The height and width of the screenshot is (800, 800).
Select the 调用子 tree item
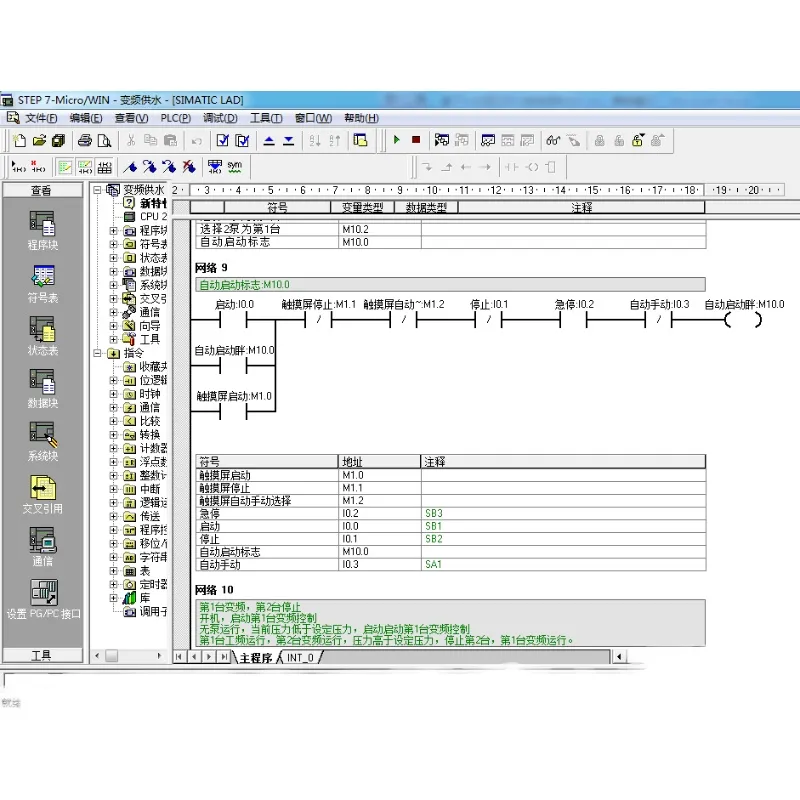click(x=145, y=611)
